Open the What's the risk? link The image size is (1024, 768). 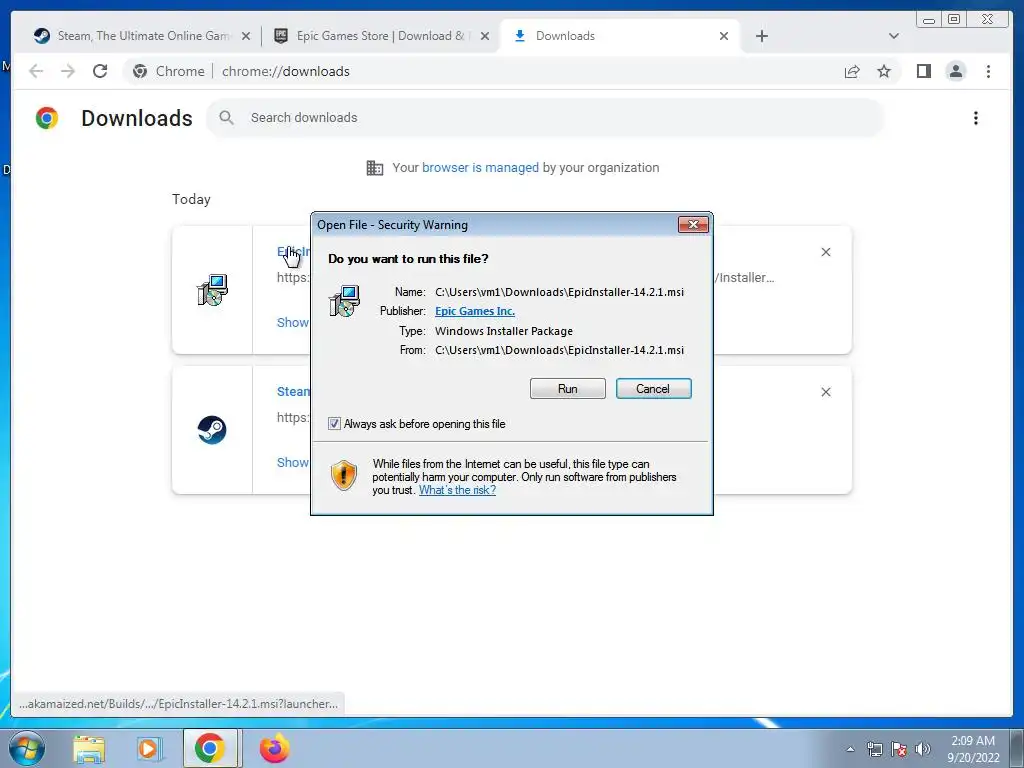point(457,490)
